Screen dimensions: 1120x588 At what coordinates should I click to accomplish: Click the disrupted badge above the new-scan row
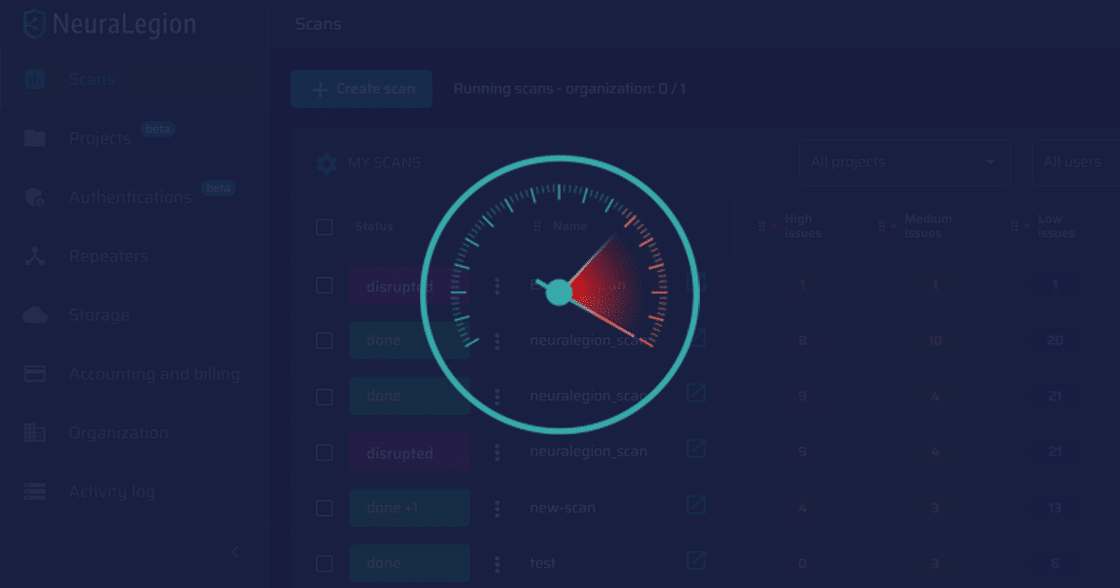tap(409, 452)
